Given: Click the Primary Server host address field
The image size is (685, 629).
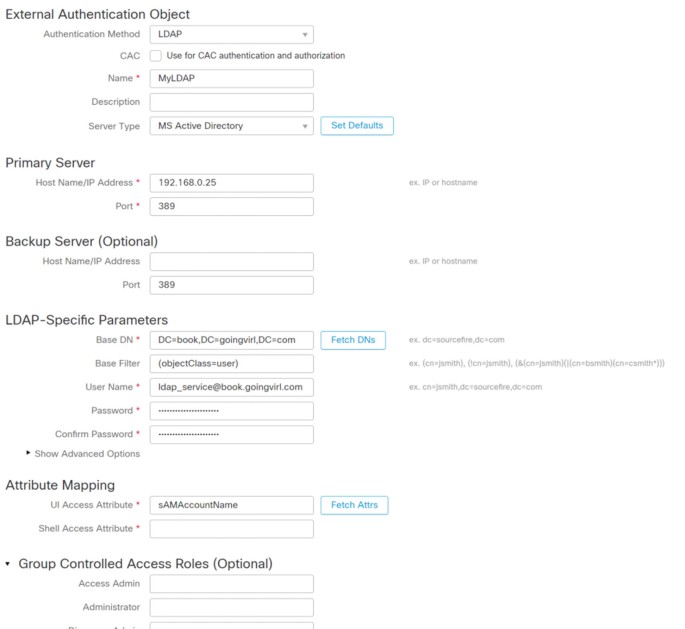Looking at the screenshot, I should click(x=231, y=183).
